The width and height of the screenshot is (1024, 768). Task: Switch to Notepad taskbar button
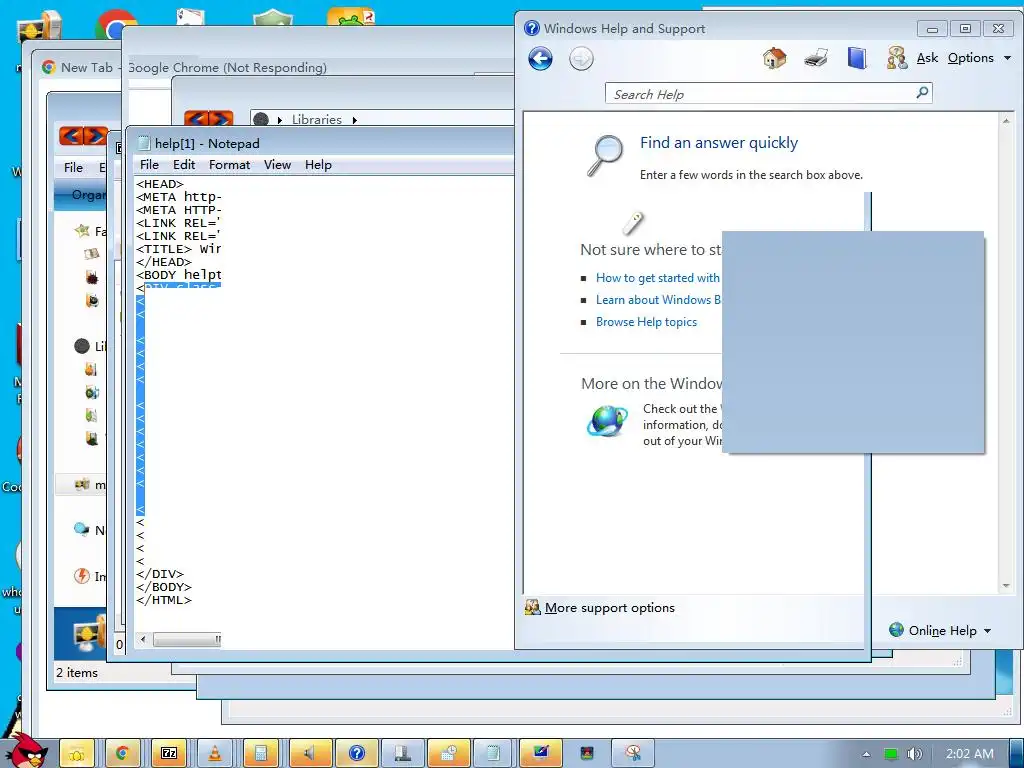pyautogui.click(x=494, y=754)
